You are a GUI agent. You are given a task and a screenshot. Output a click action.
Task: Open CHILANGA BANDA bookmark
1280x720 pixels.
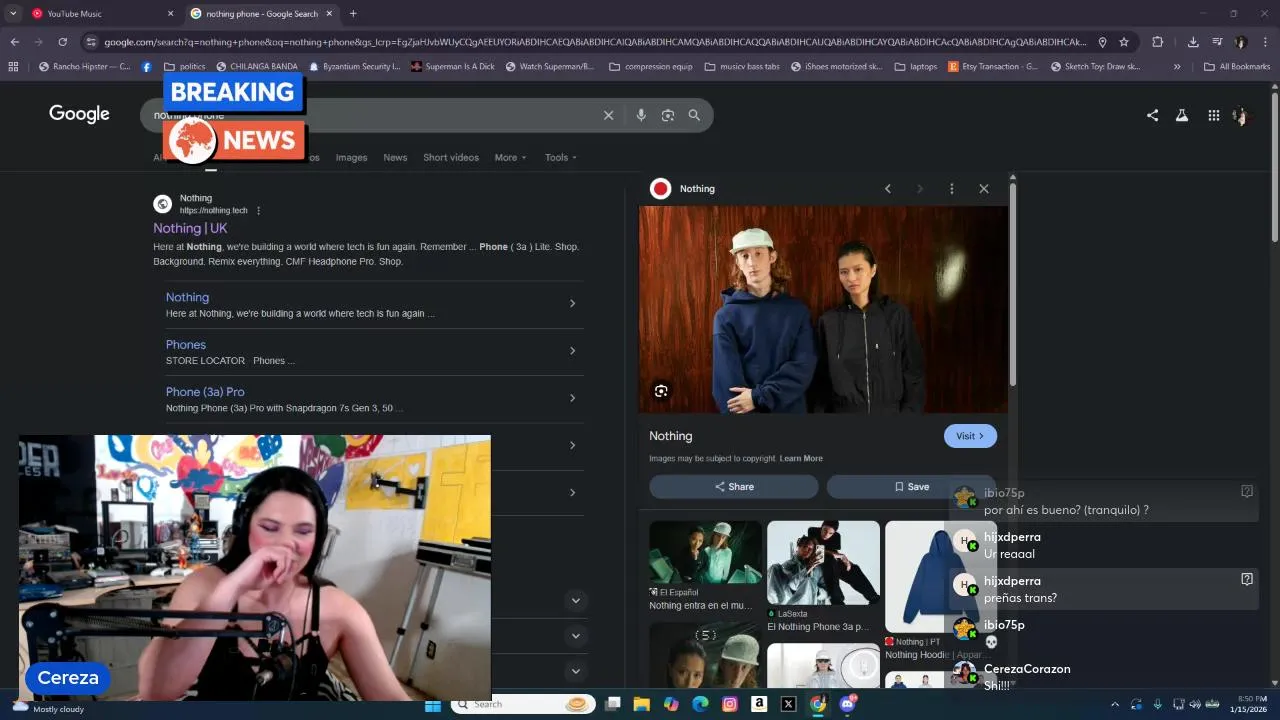pyautogui.click(x=258, y=67)
